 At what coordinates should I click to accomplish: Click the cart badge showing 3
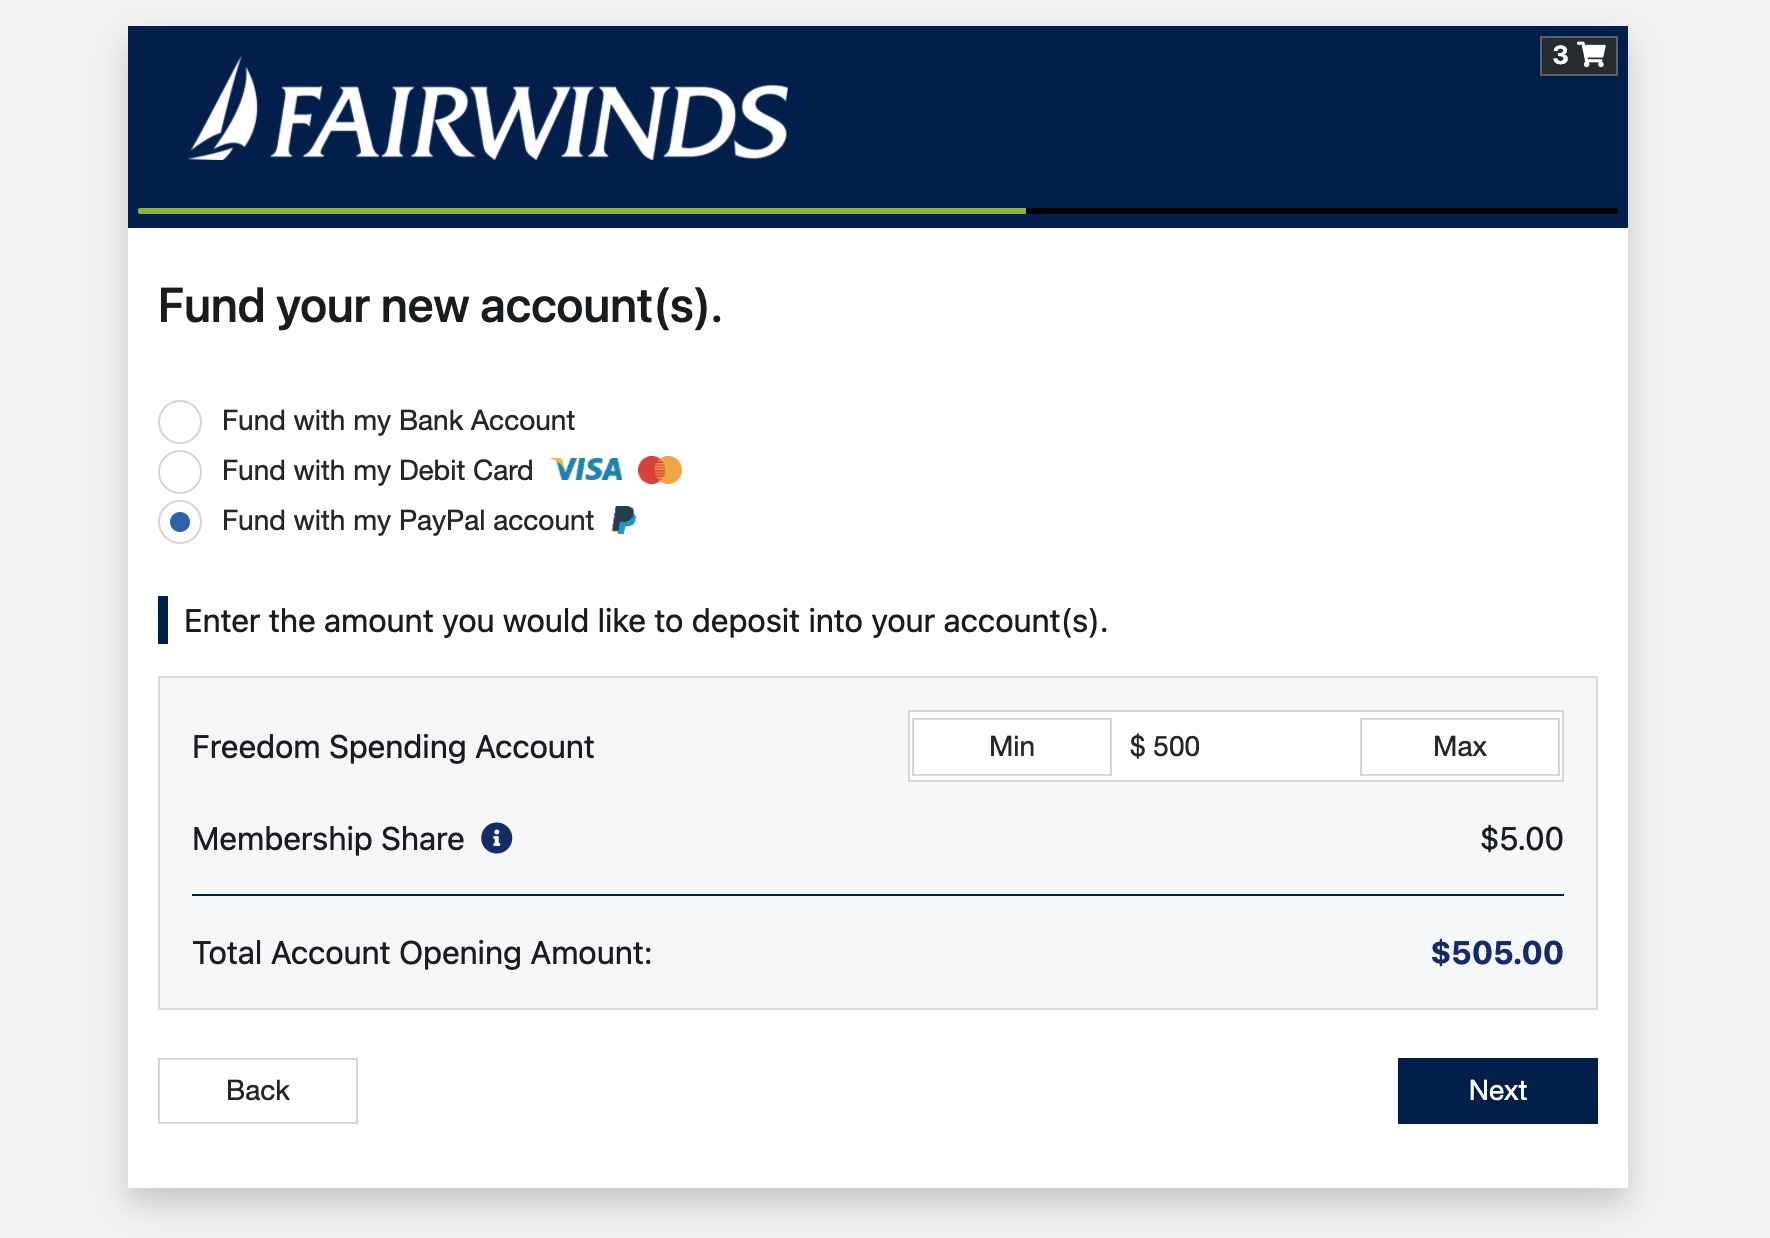point(1559,57)
